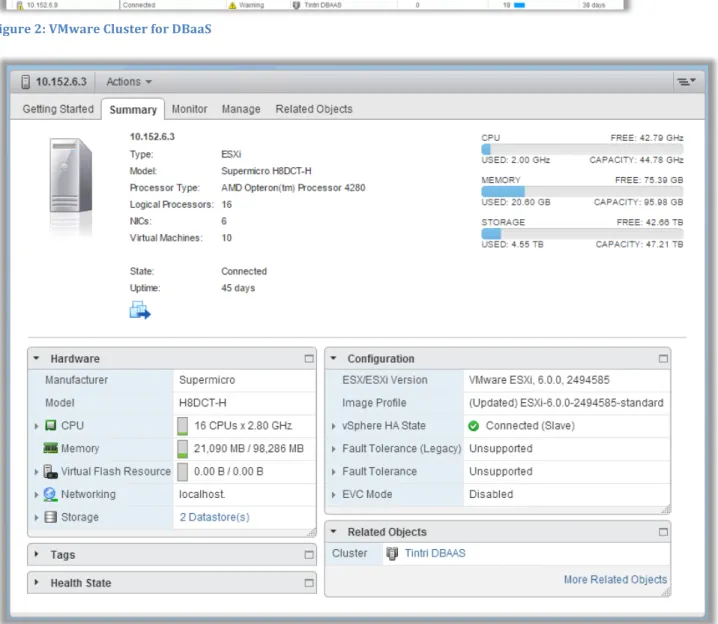The height and width of the screenshot is (624, 718).
Task: Click the Tintri DBAAS cluster icon
Action: [392, 553]
